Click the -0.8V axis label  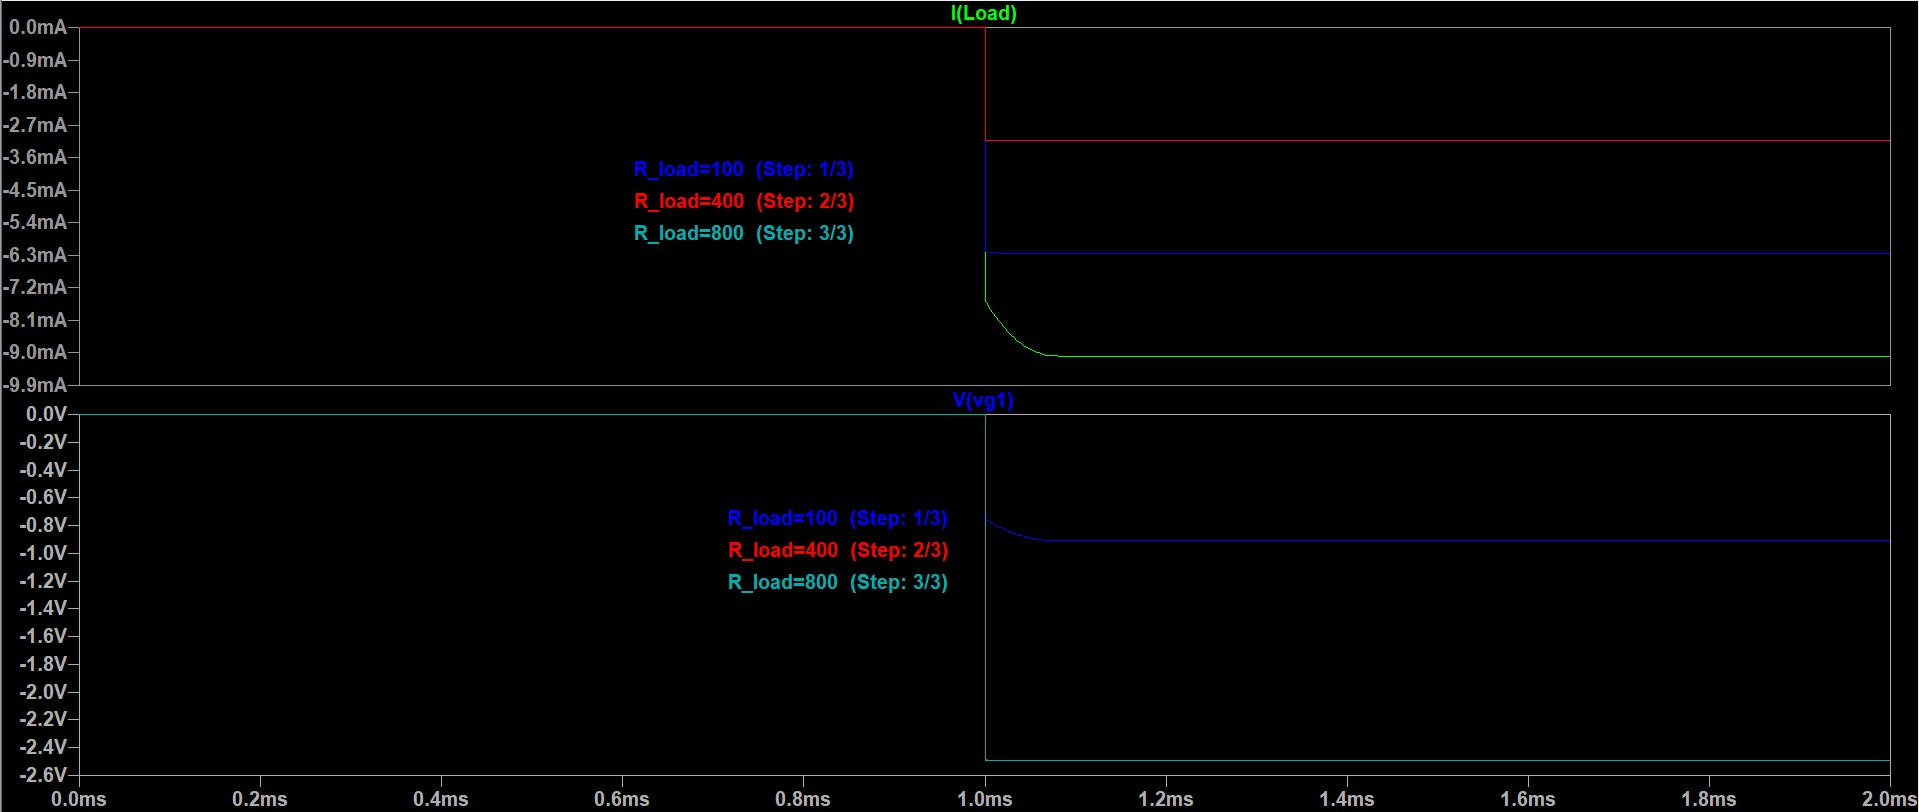pyautogui.click(x=43, y=525)
